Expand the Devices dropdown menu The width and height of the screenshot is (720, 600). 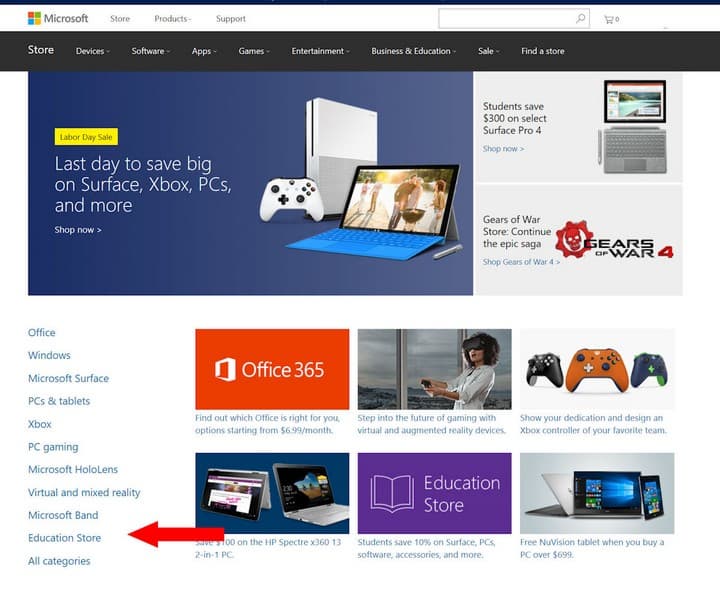click(x=92, y=51)
